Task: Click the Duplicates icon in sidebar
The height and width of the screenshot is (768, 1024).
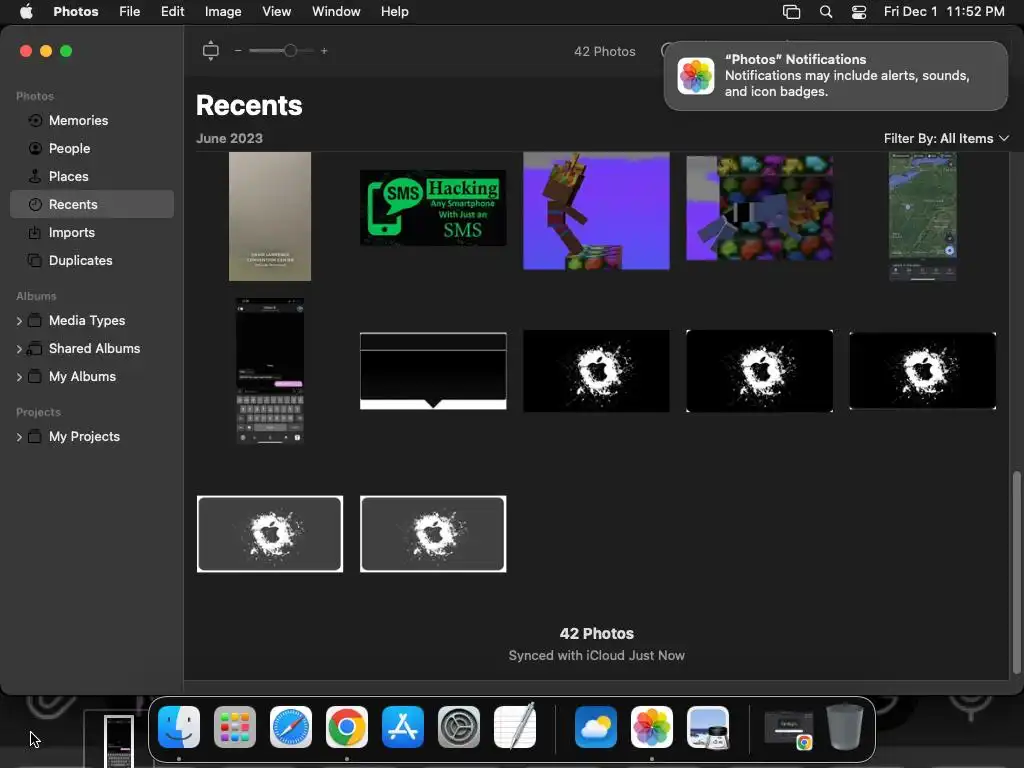Action: coord(35,261)
